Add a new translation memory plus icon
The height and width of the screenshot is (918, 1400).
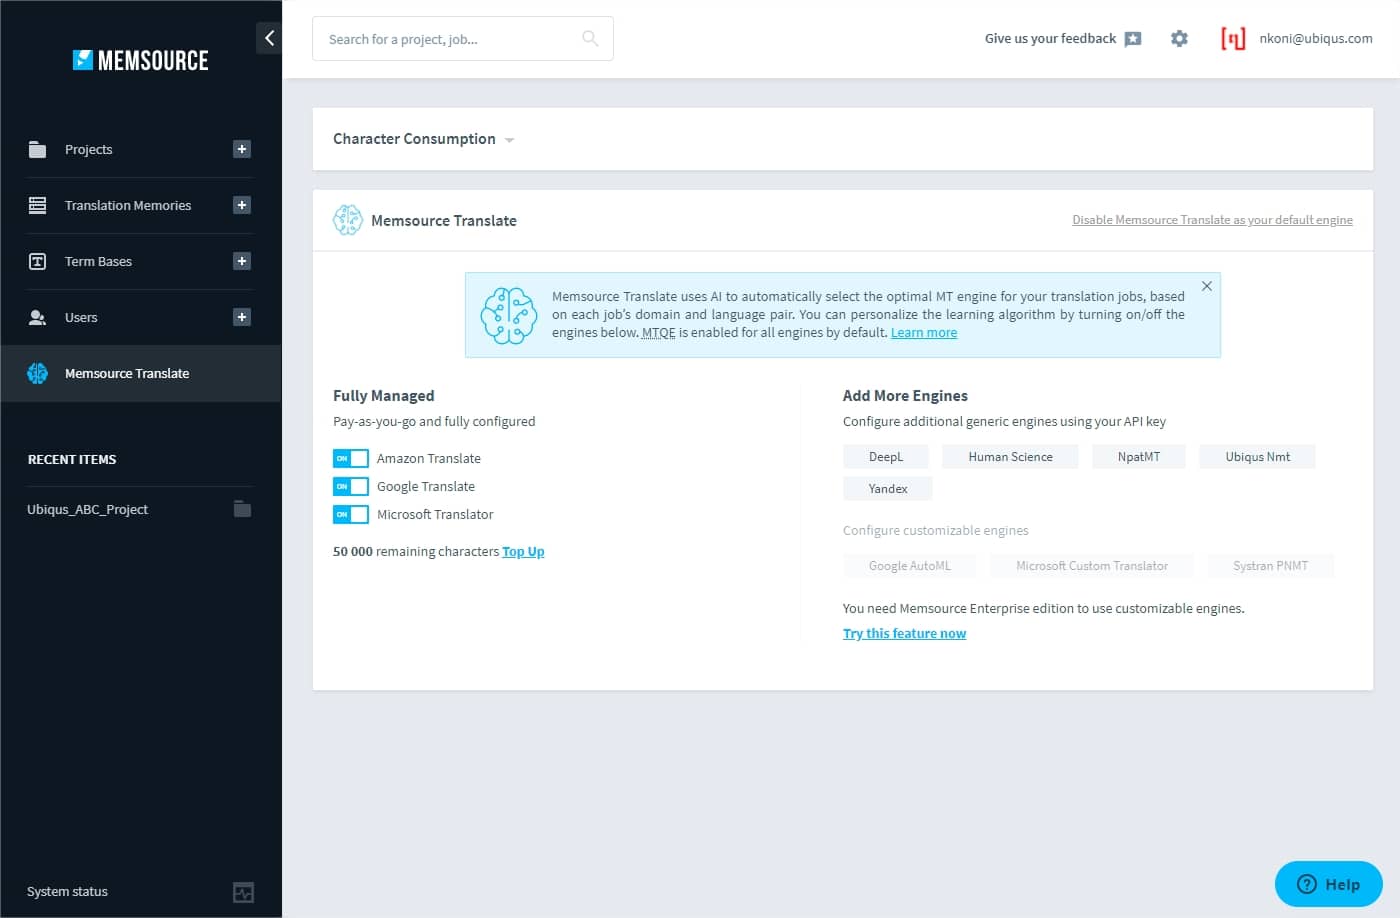tap(241, 205)
